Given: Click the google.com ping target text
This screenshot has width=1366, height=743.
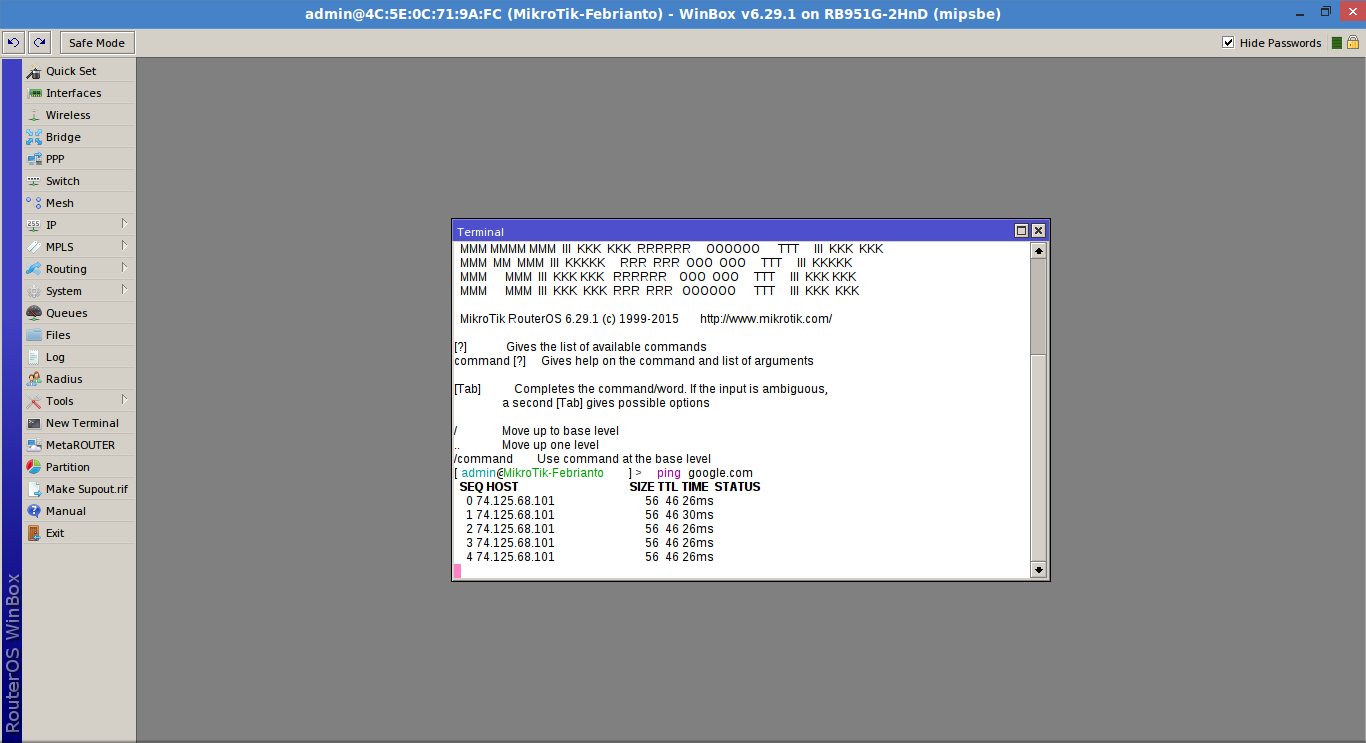Looking at the screenshot, I should (720, 473).
